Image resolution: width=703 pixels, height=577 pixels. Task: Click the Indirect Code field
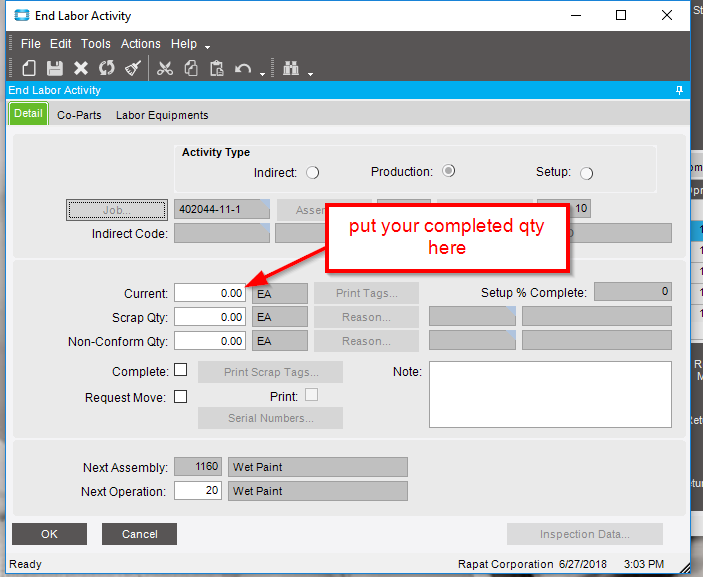[x=222, y=233]
